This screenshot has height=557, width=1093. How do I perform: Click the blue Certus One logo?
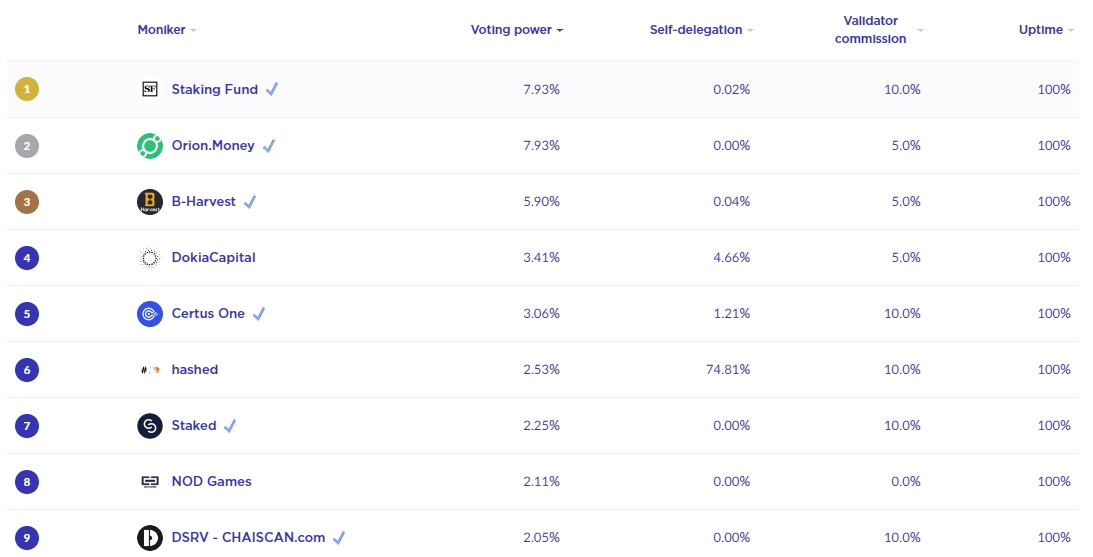click(x=150, y=314)
